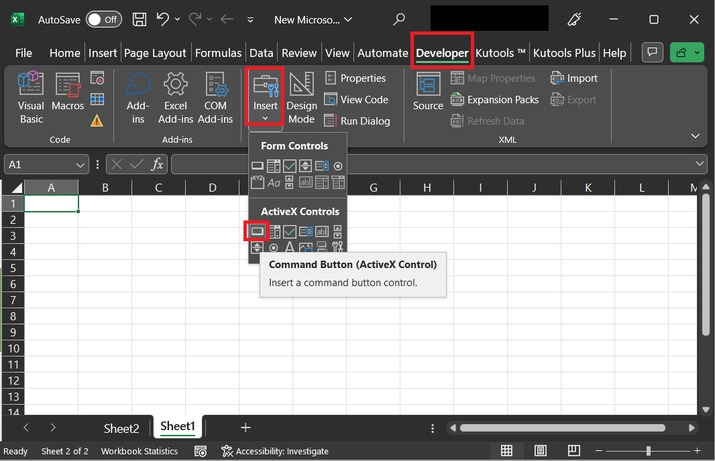This screenshot has width=715, height=461.
Task: Click Record Macro icon in Code group
Action: tap(97, 78)
